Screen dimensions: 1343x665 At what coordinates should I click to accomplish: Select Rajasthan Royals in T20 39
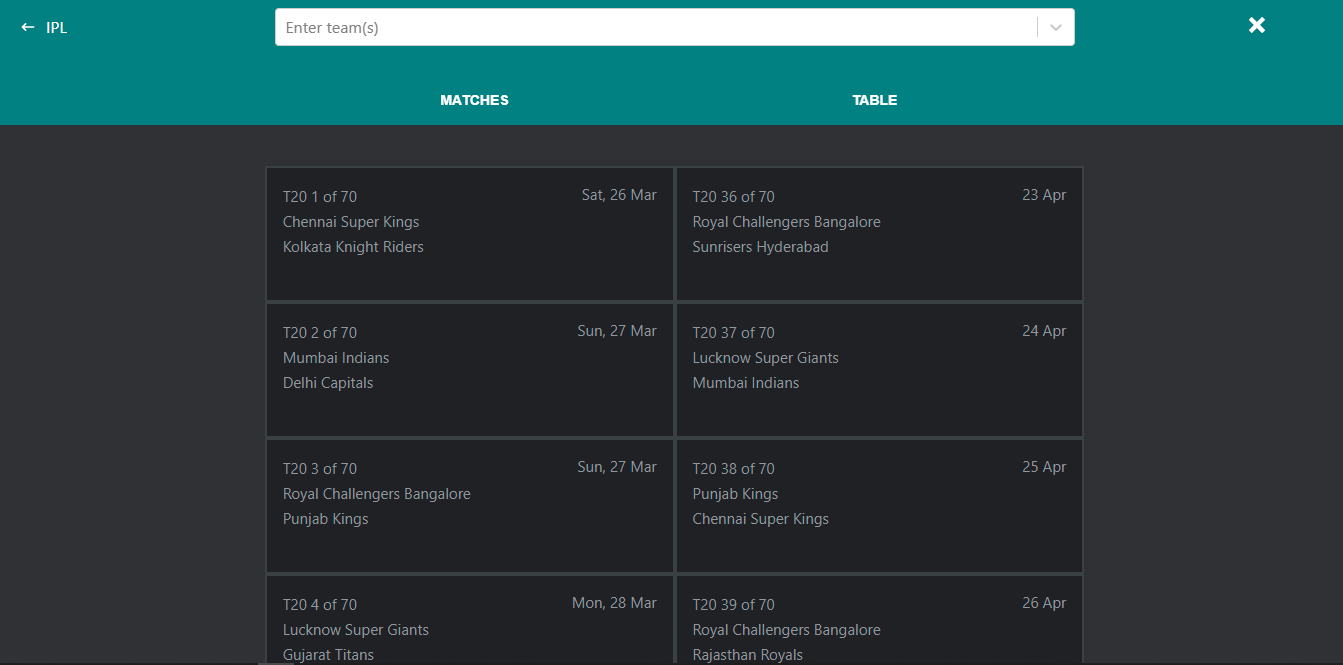tap(747, 654)
